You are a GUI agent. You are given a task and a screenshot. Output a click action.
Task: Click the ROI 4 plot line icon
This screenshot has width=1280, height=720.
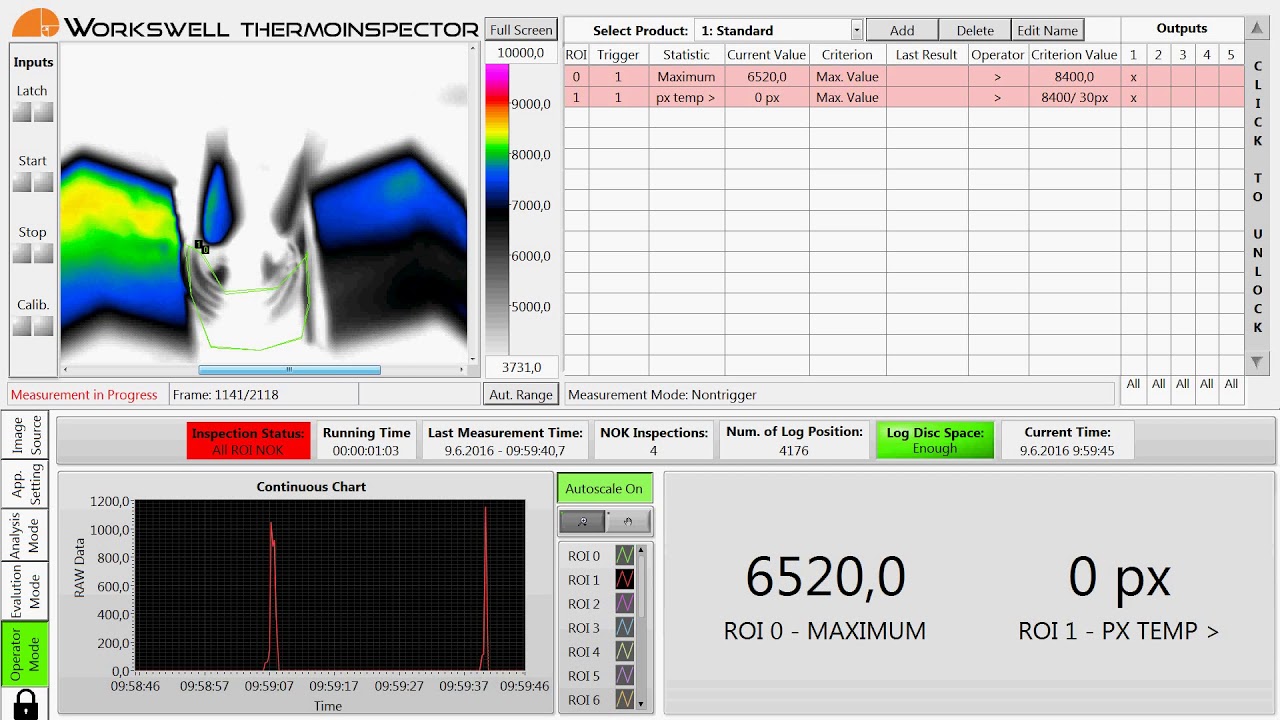pyautogui.click(x=625, y=652)
